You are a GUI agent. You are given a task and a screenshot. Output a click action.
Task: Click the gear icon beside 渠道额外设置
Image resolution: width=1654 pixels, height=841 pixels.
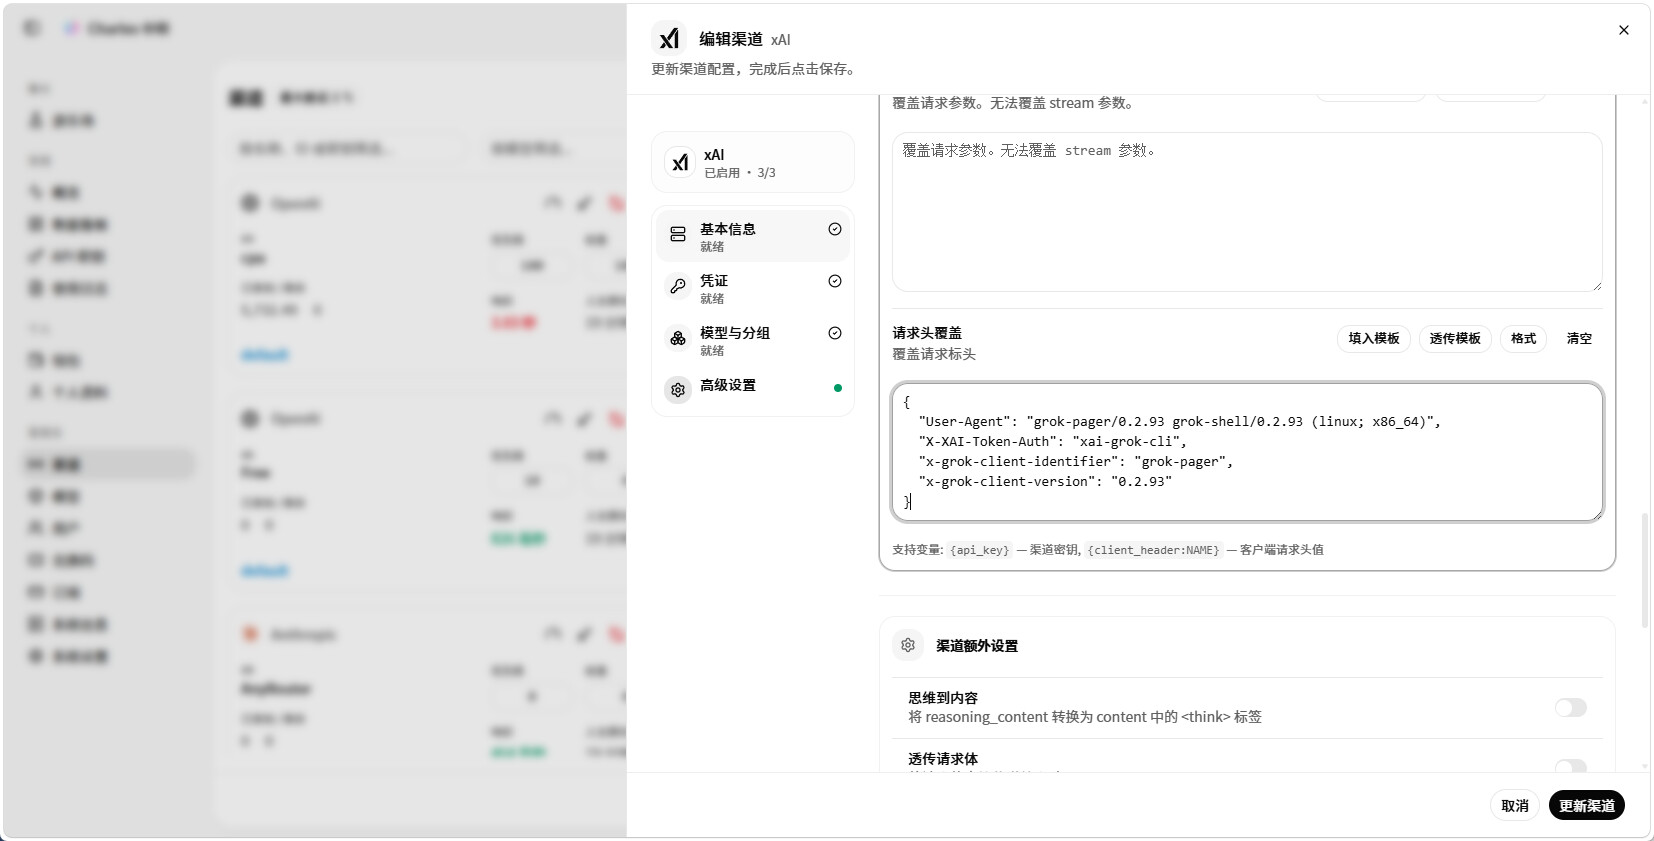pyautogui.click(x=908, y=646)
